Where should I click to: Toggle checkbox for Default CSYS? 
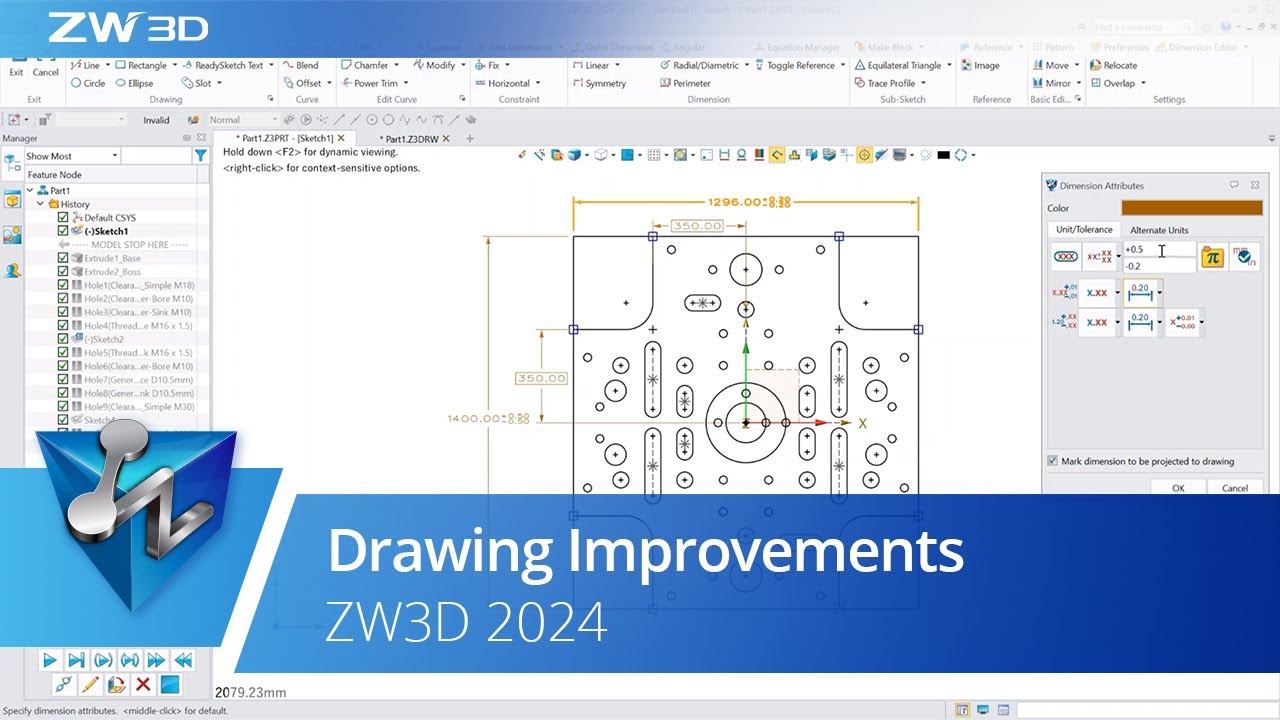pos(64,217)
